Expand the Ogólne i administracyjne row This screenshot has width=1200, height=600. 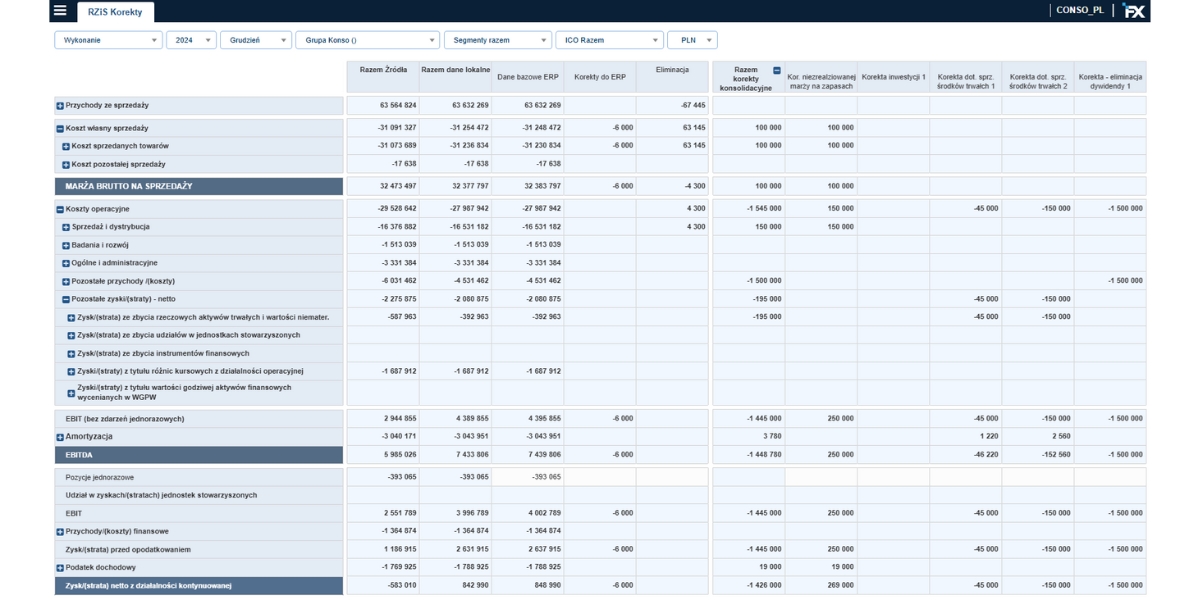[x=66, y=263]
